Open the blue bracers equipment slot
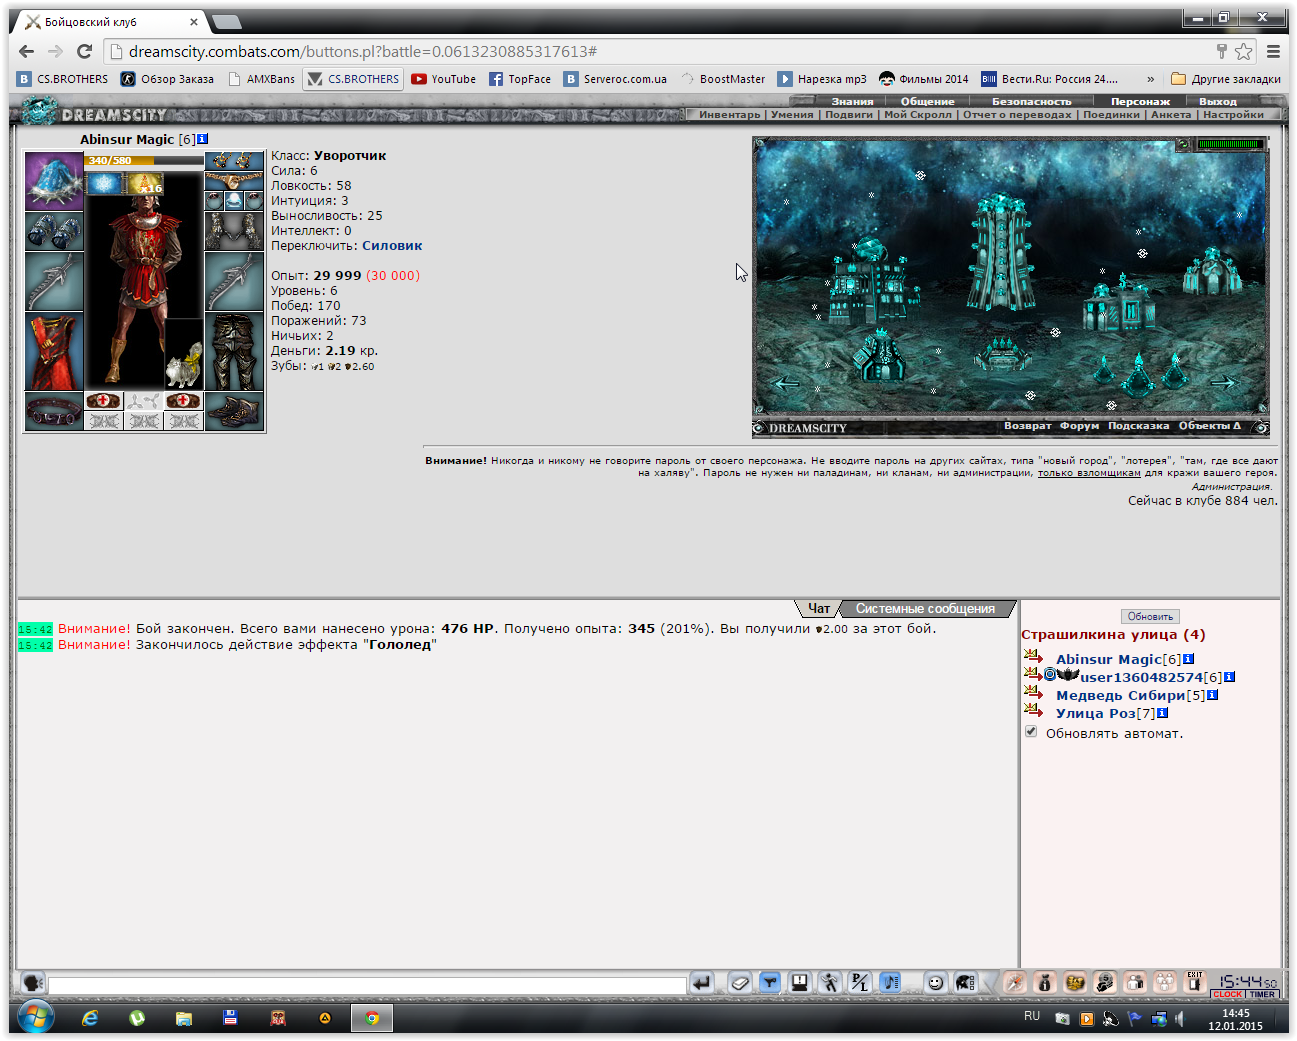 point(54,231)
